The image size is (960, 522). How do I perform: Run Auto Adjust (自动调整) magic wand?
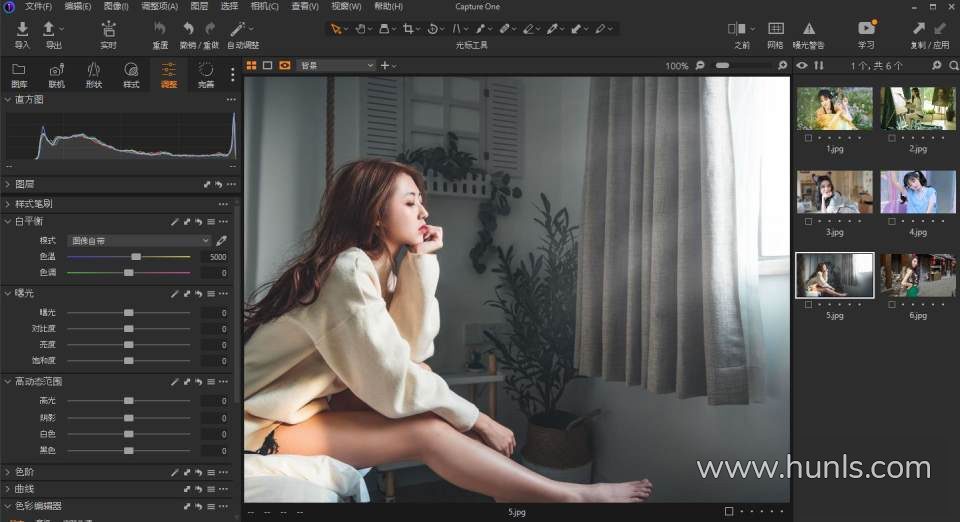(x=238, y=28)
